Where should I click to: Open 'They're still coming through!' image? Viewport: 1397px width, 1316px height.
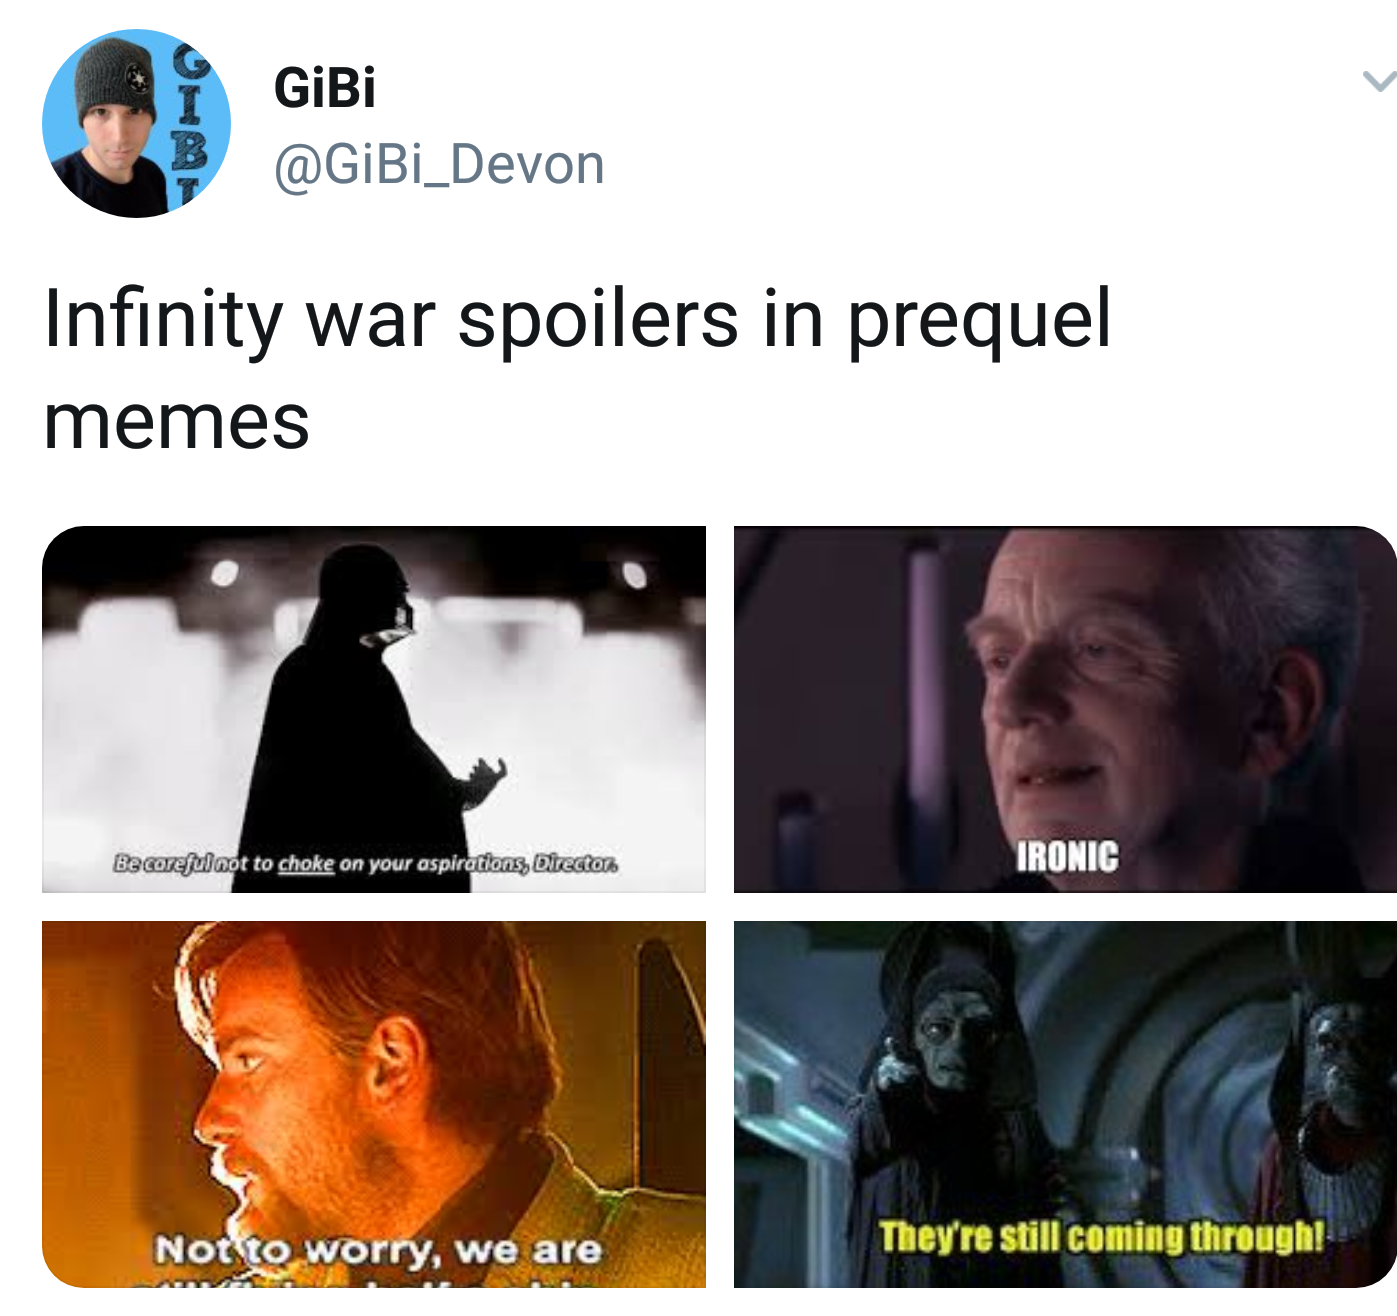[1065, 1104]
